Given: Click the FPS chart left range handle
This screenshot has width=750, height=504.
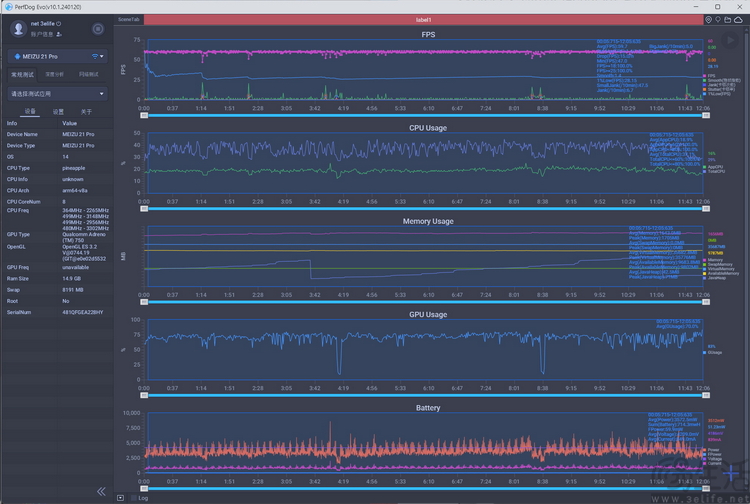Looking at the screenshot, I should (144, 115).
